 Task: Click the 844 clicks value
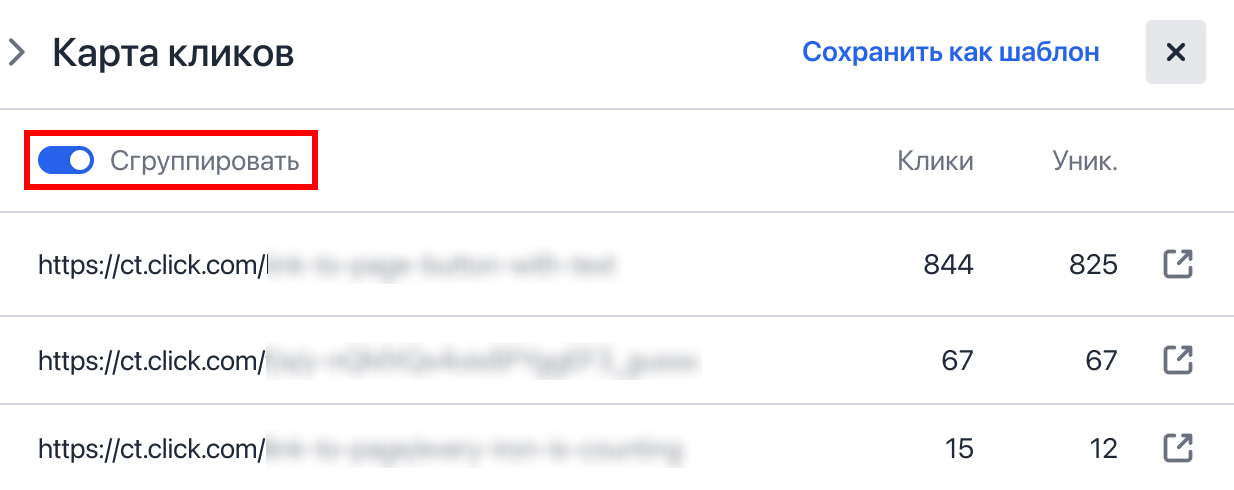point(948,265)
